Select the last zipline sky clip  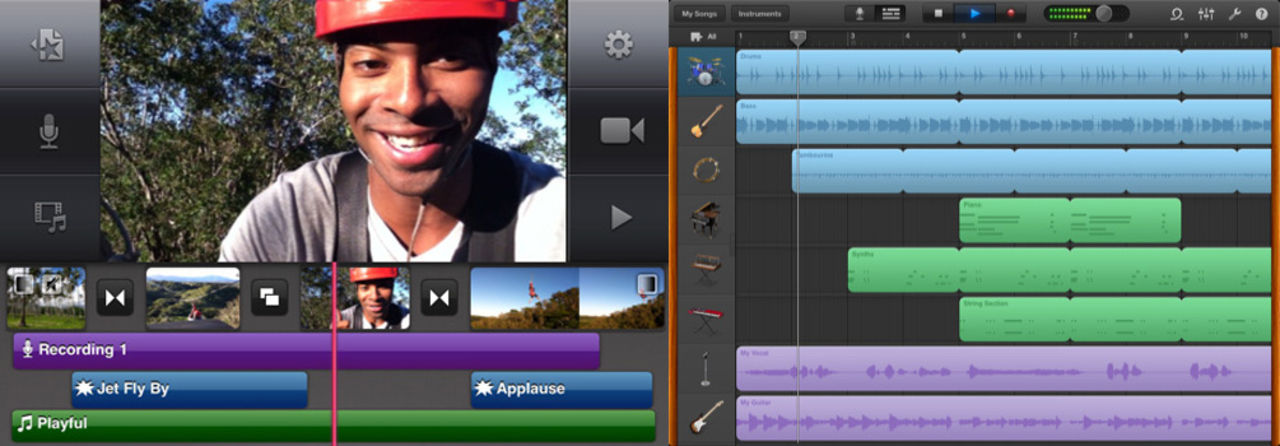point(567,298)
